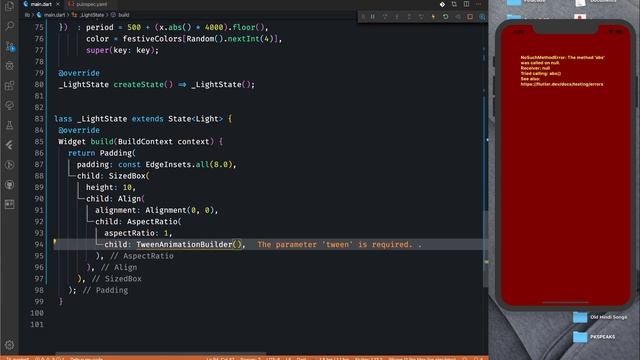Click TweenAnimationBuilder on line 94
The height and width of the screenshot is (360, 640).
[x=184, y=244]
